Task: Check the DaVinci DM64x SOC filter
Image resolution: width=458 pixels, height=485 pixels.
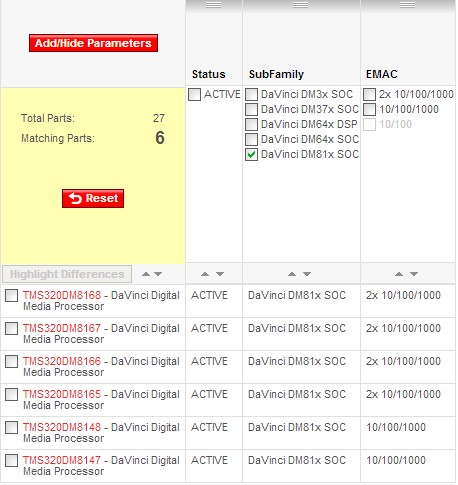Action: pyautogui.click(x=251, y=139)
